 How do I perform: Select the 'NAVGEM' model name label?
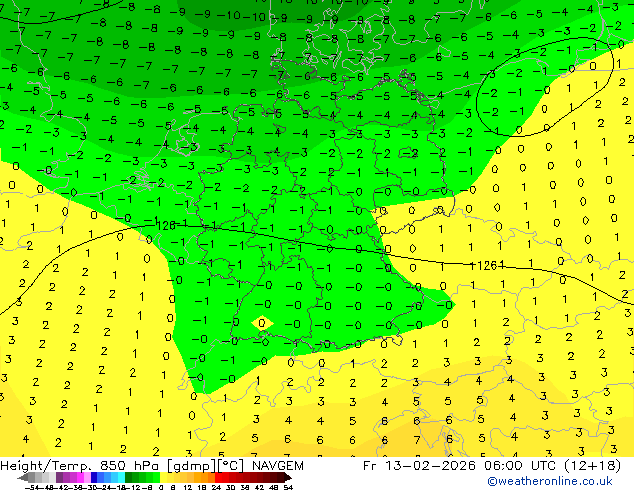coord(278,466)
